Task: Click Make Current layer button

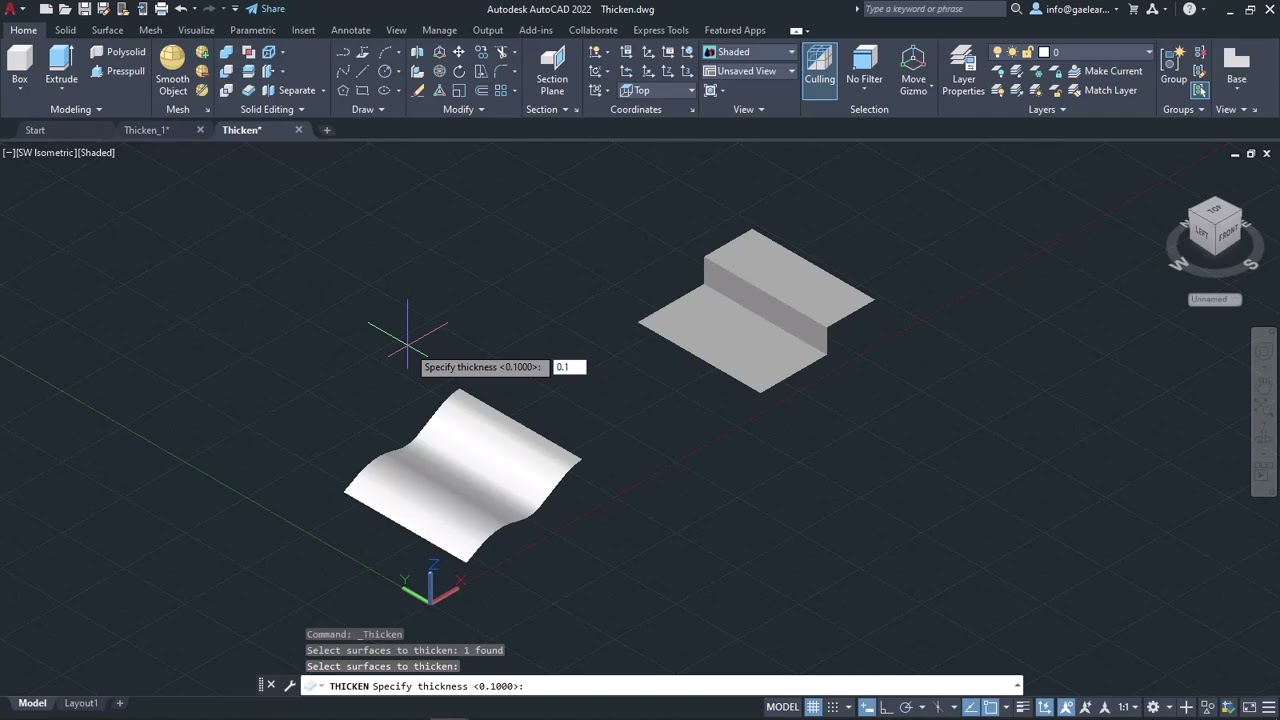Action: [1106, 71]
